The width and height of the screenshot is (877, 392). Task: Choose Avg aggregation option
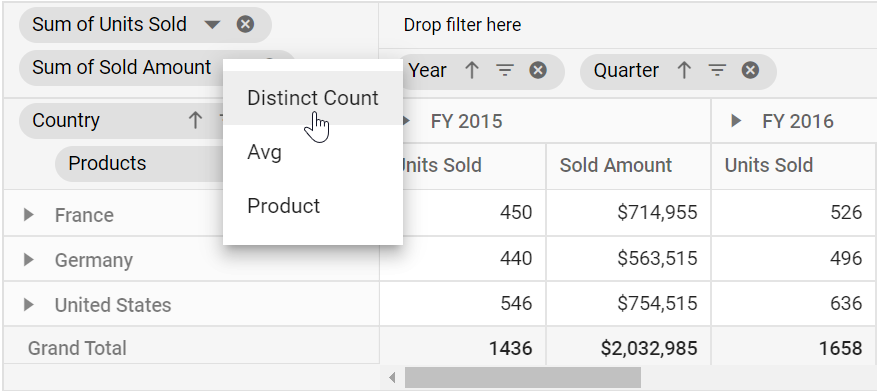click(x=313, y=152)
